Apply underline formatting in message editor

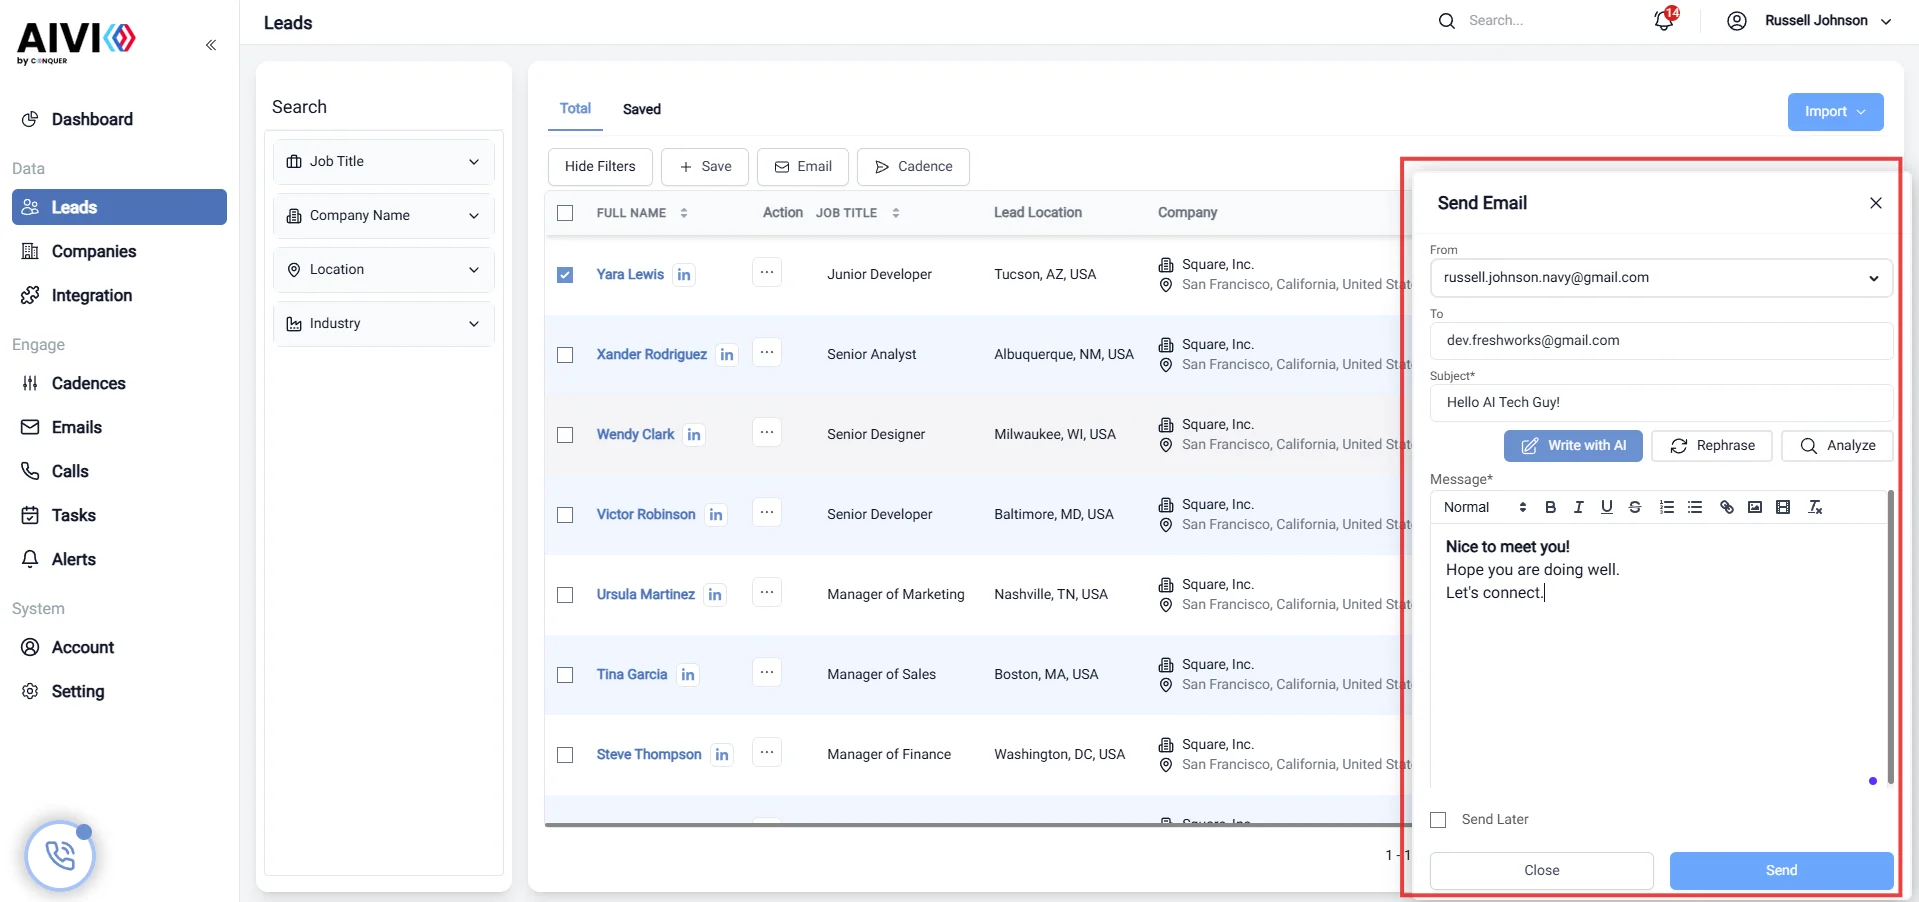(1607, 507)
